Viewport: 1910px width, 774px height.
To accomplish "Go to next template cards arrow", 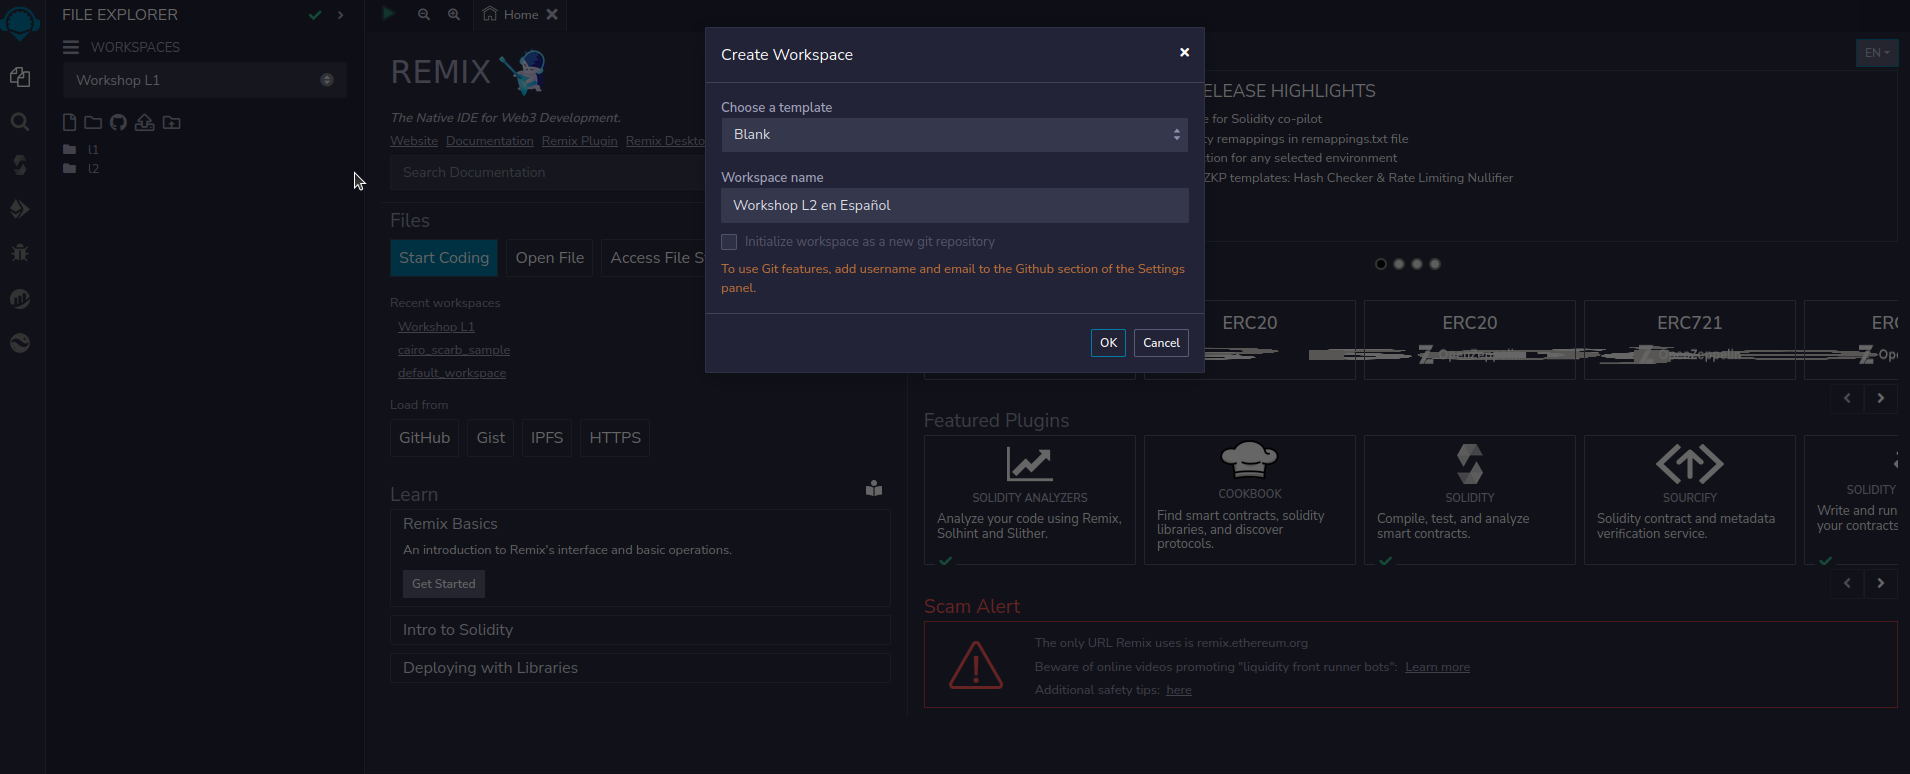I will click(1881, 398).
